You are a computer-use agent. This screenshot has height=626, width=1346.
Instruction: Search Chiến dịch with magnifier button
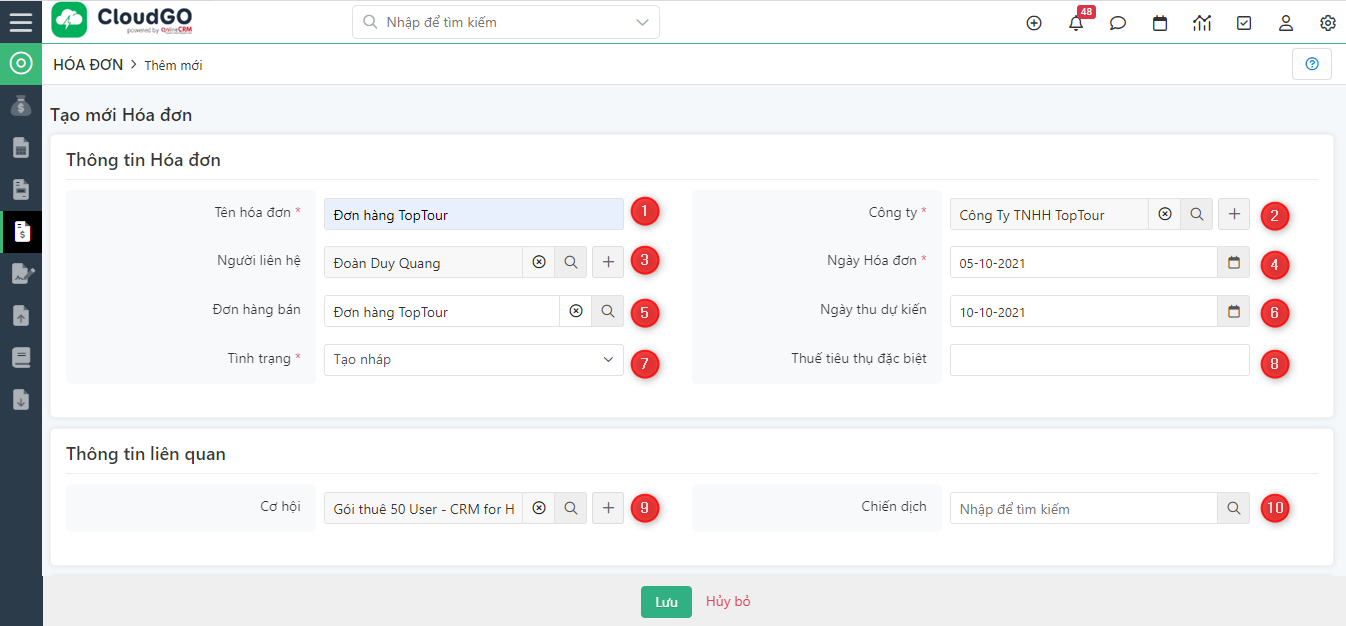coord(1234,508)
